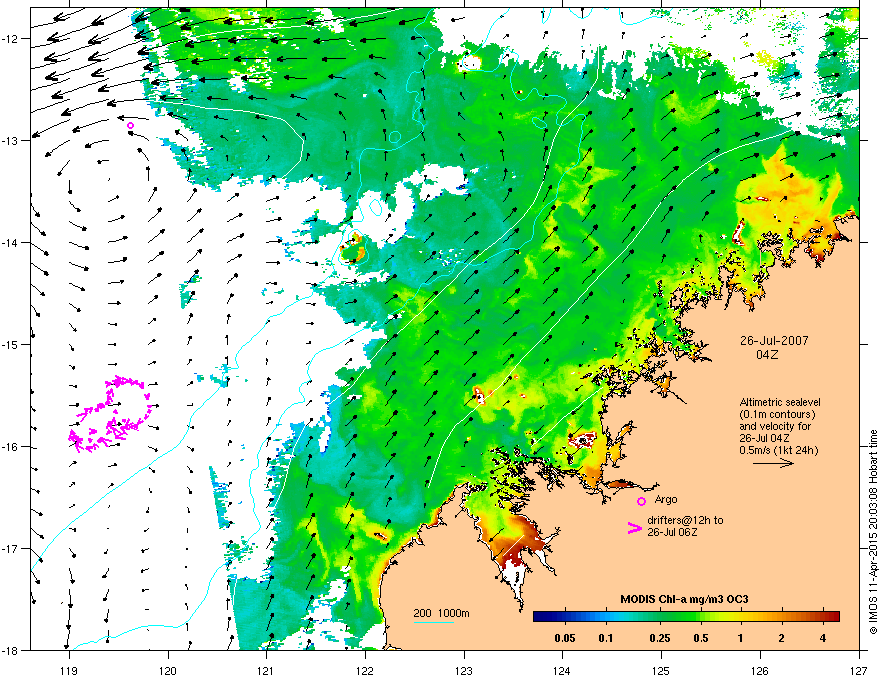
Task: Click the dark red end of colorbar
Action: 834,617
